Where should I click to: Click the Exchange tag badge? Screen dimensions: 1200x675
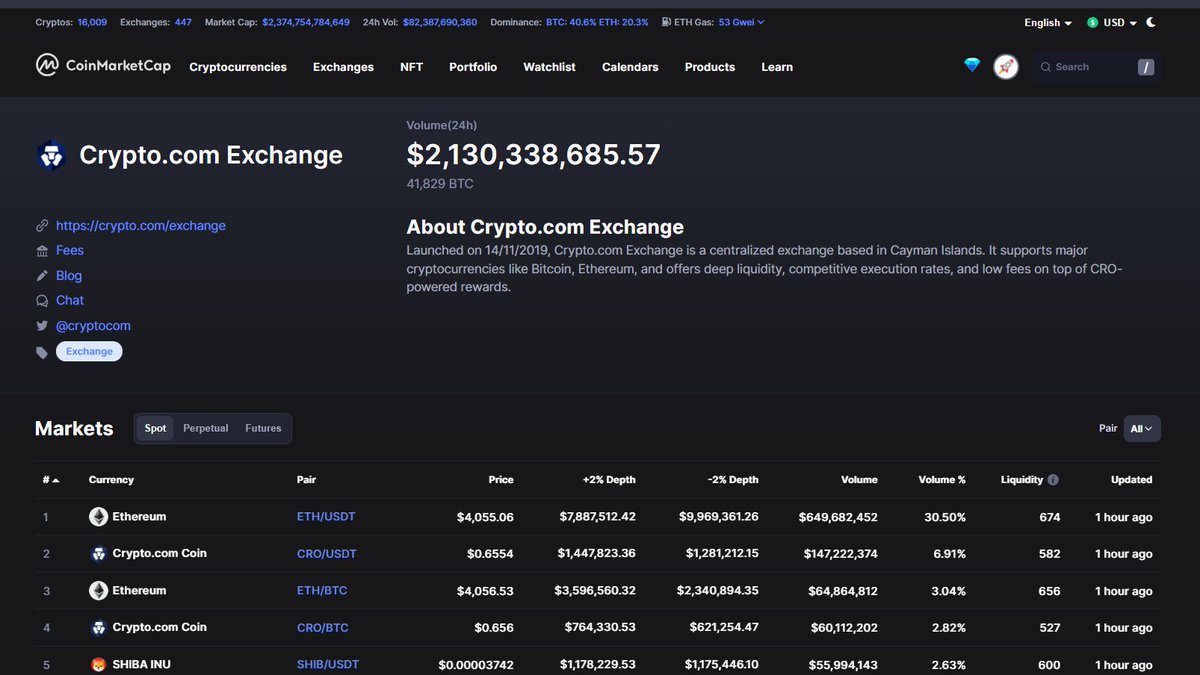coord(89,351)
